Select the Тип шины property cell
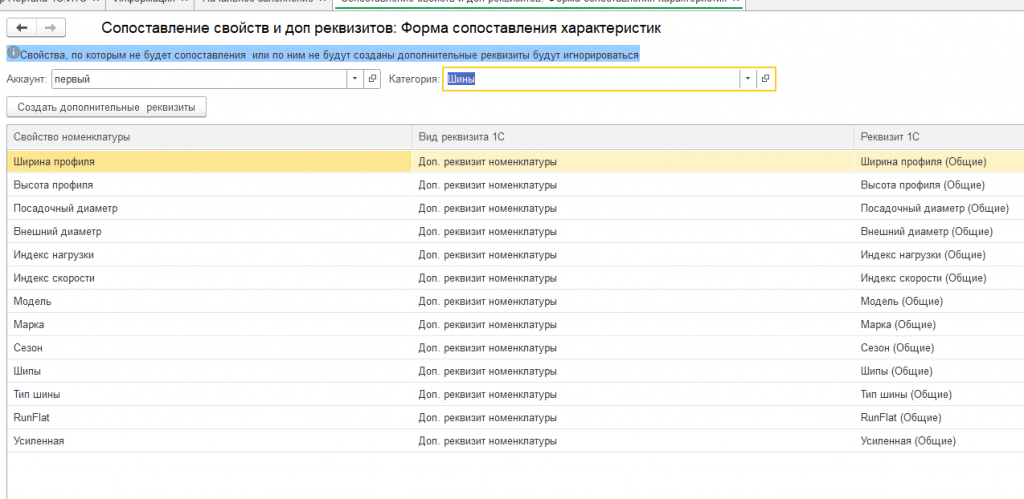Viewport: 1024px width, 499px height. 209,394
